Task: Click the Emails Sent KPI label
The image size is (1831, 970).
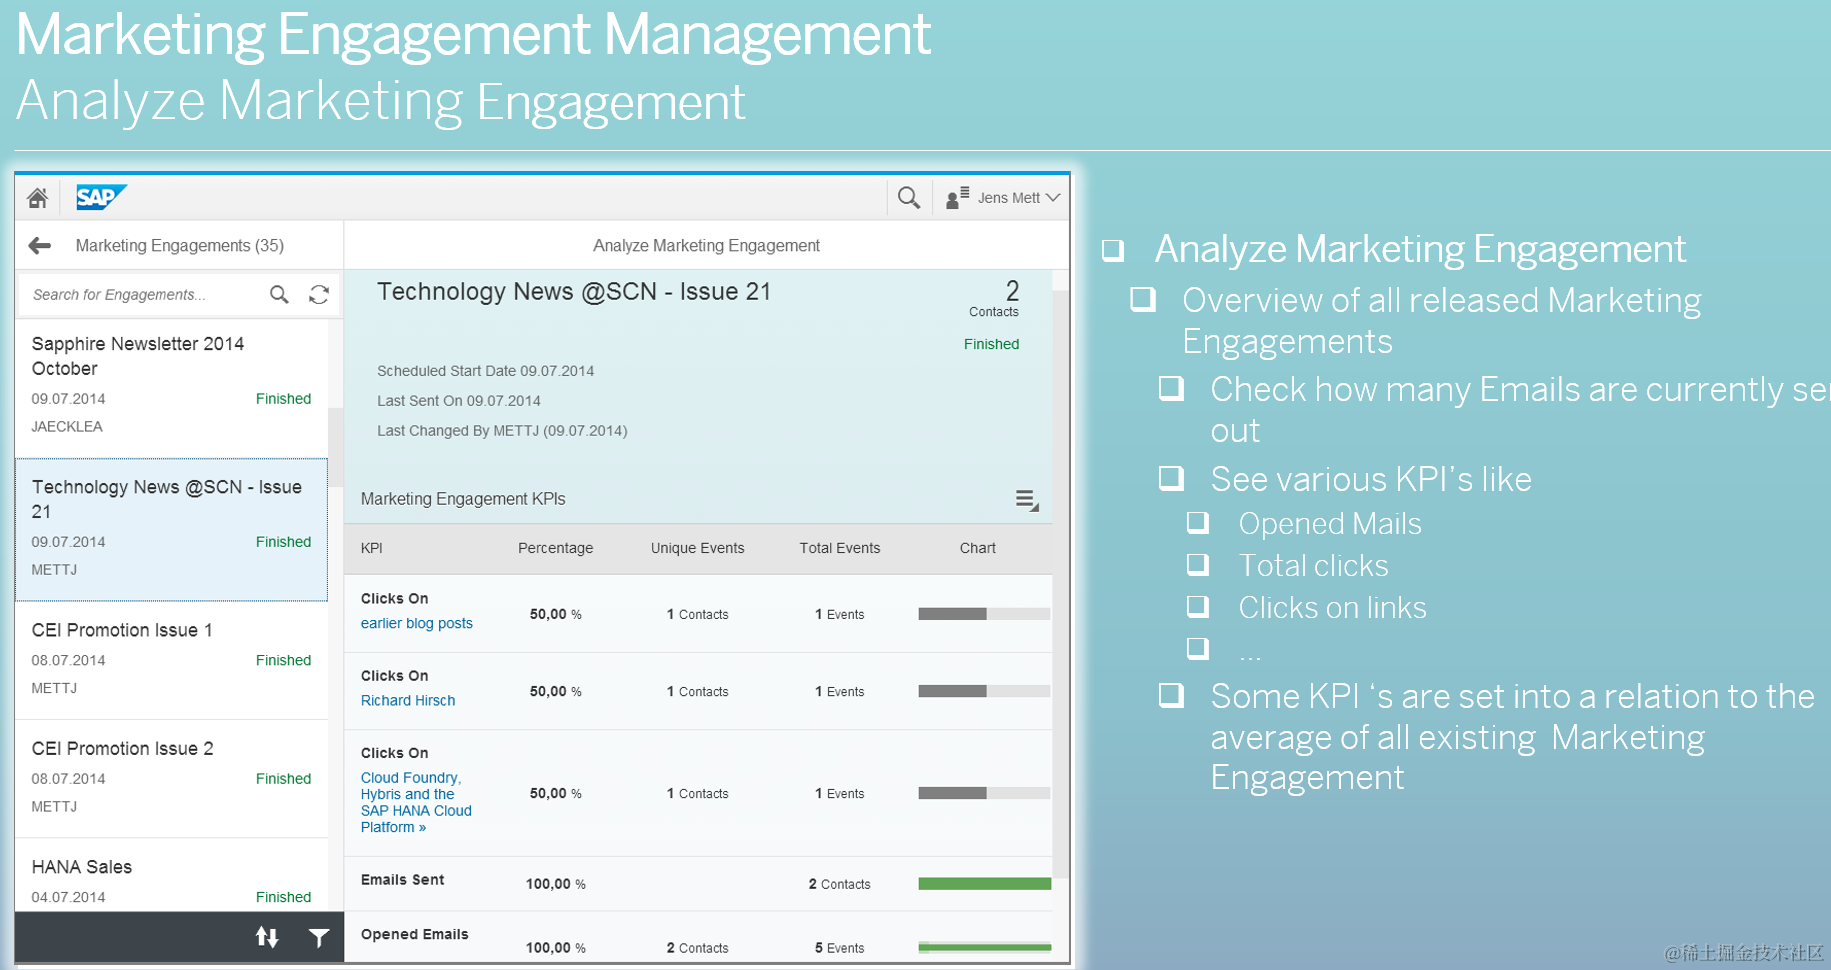Action: pos(402,880)
